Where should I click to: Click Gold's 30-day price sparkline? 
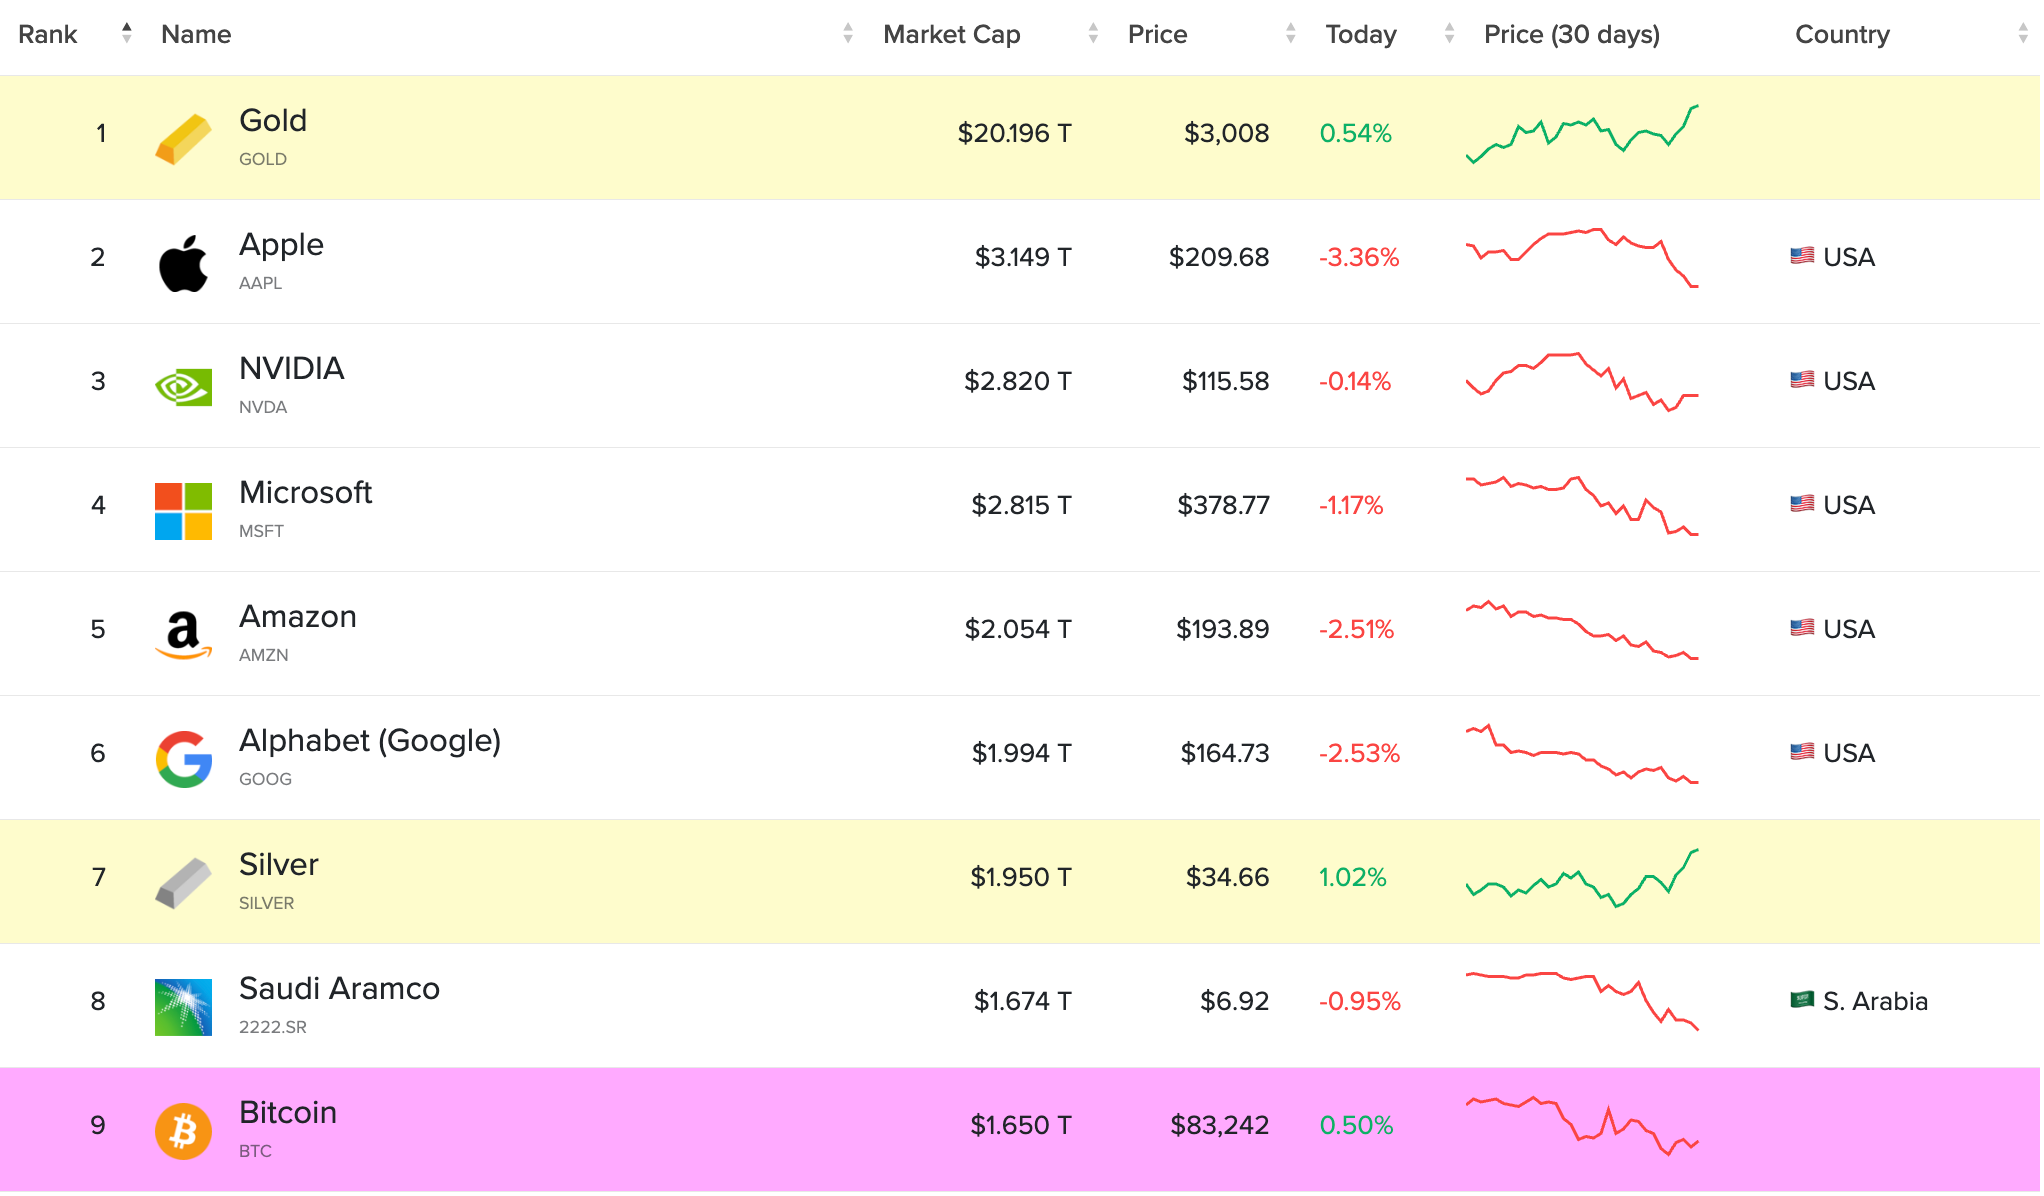(1582, 135)
